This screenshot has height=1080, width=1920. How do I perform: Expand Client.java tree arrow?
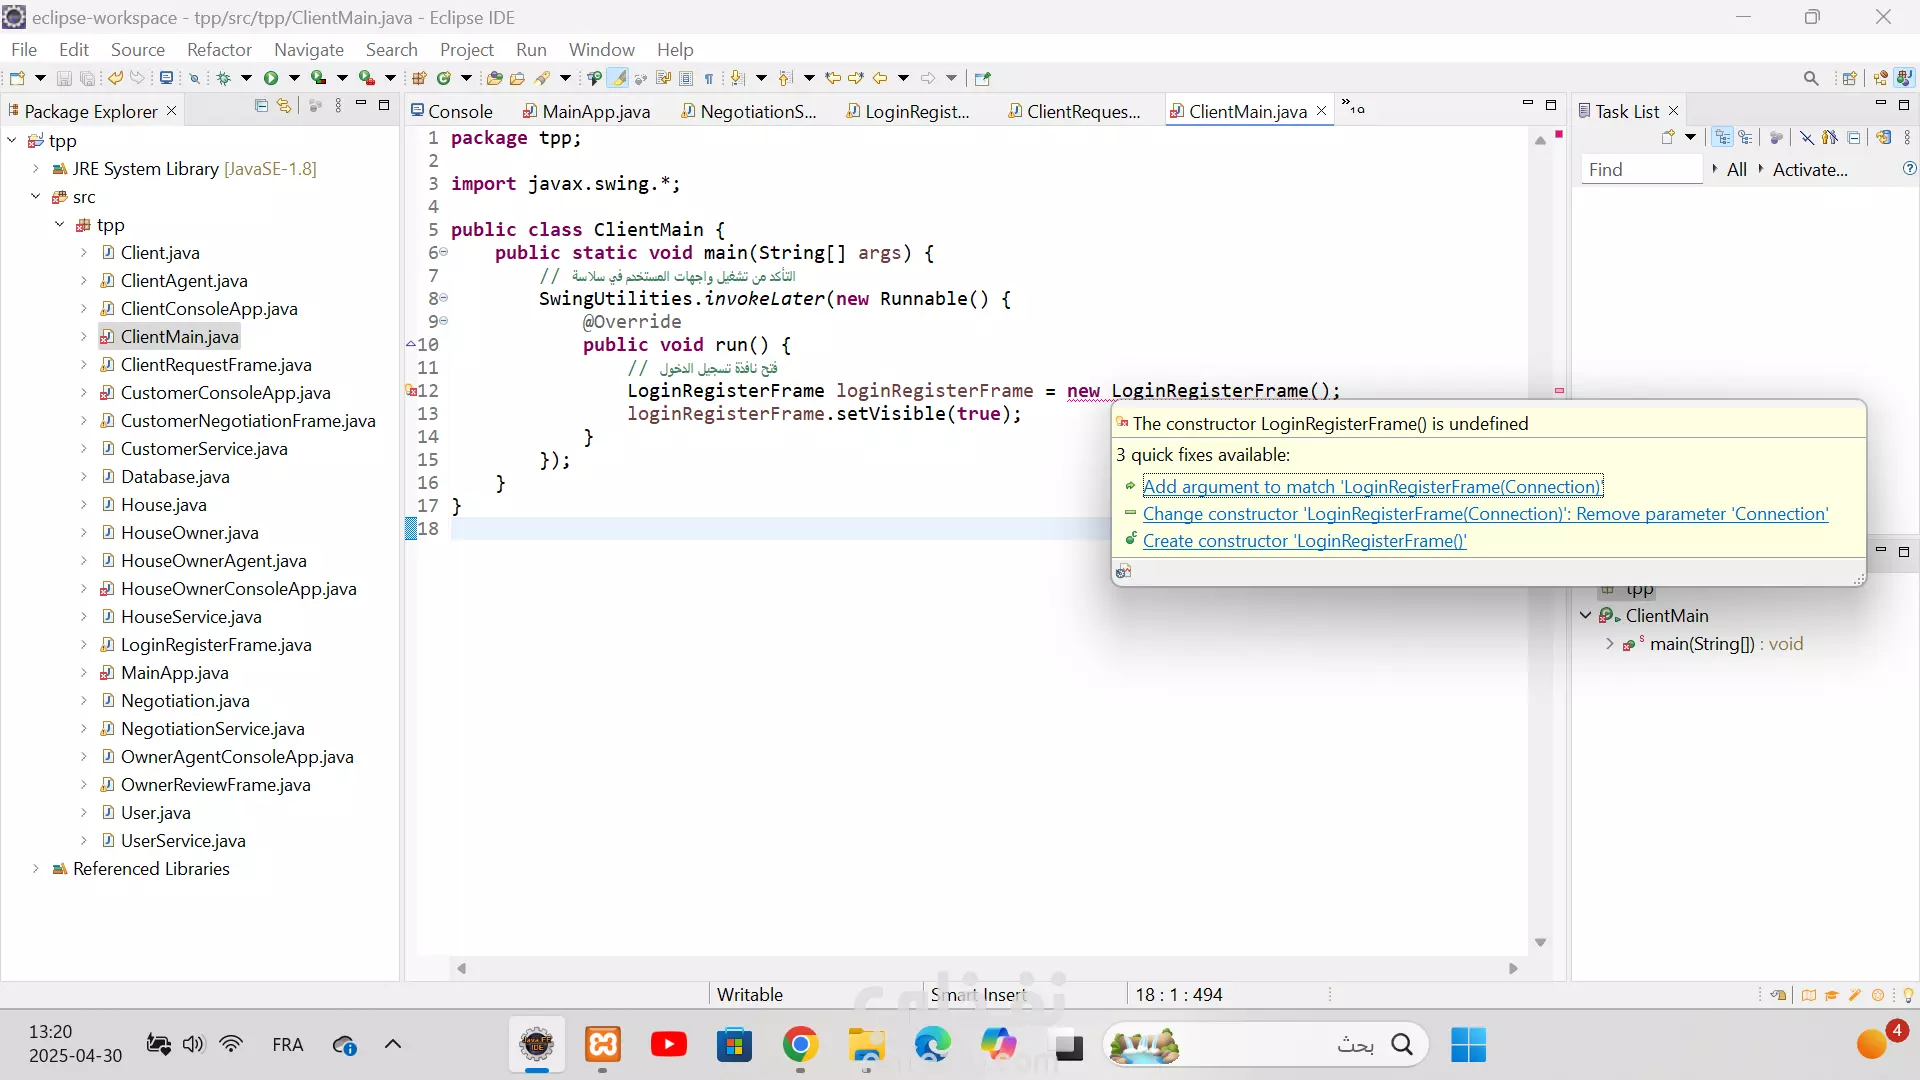[84, 253]
